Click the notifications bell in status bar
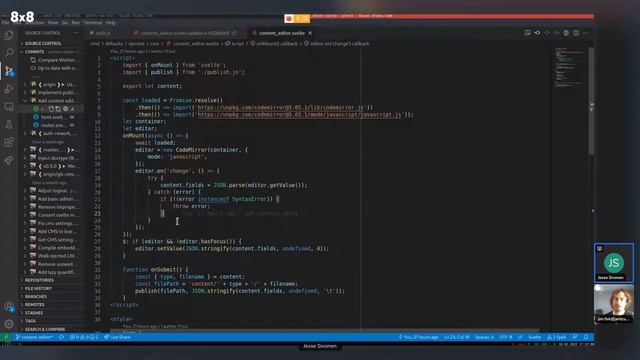The image size is (640, 360). tap(586, 337)
